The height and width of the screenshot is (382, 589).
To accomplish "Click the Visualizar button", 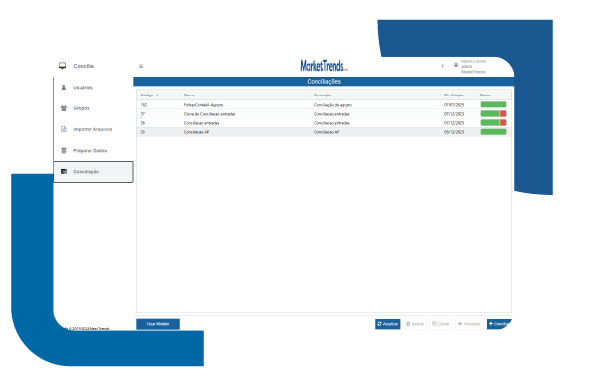I will (470, 324).
